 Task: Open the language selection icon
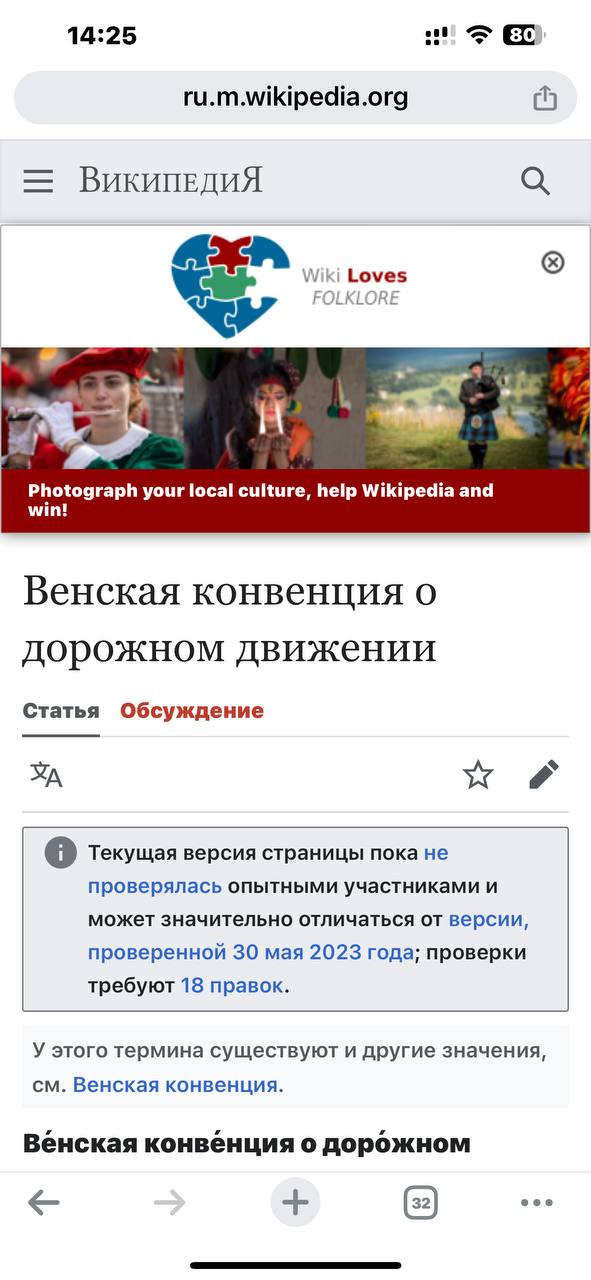(x=46, y=774)
